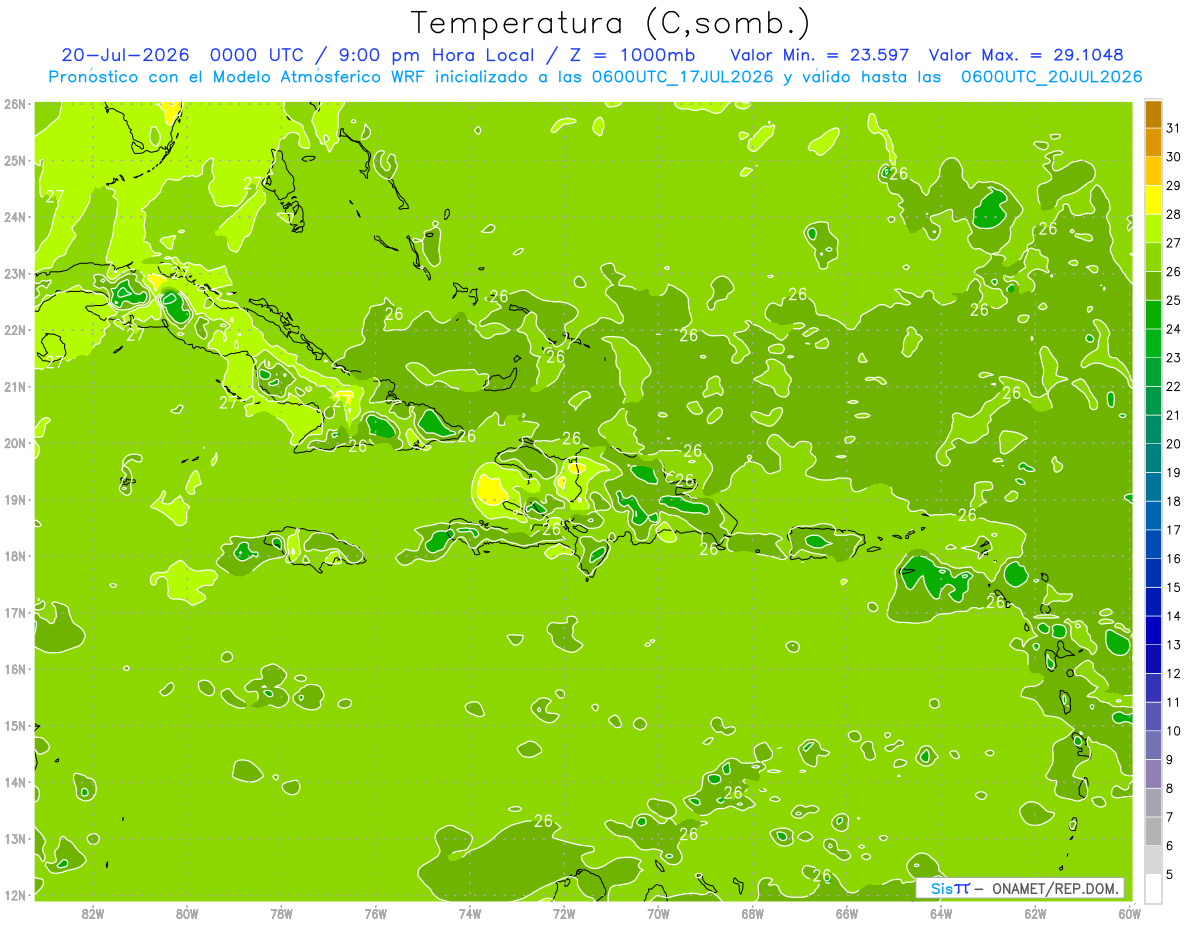The height and width of the screenshot is (927, 1200).
Task: Click the latitude label "12N"
Action: click(15, 895)
